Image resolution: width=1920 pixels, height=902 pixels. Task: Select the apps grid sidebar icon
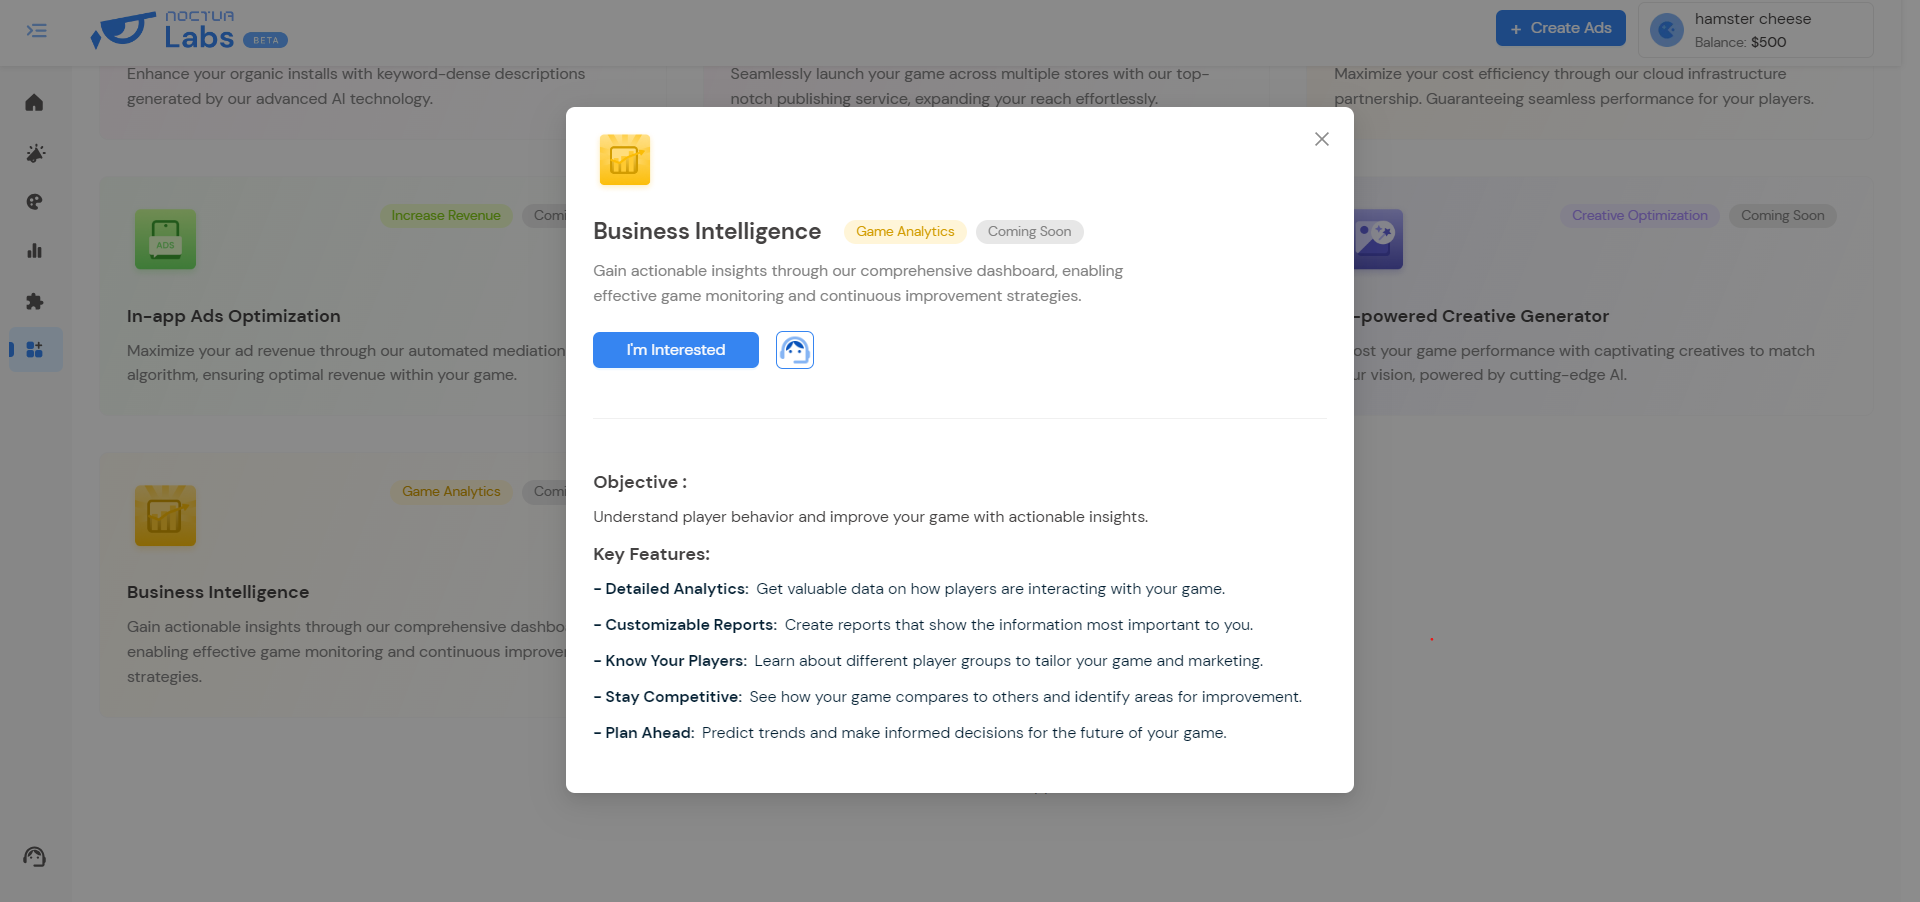(x=35, y=350)
